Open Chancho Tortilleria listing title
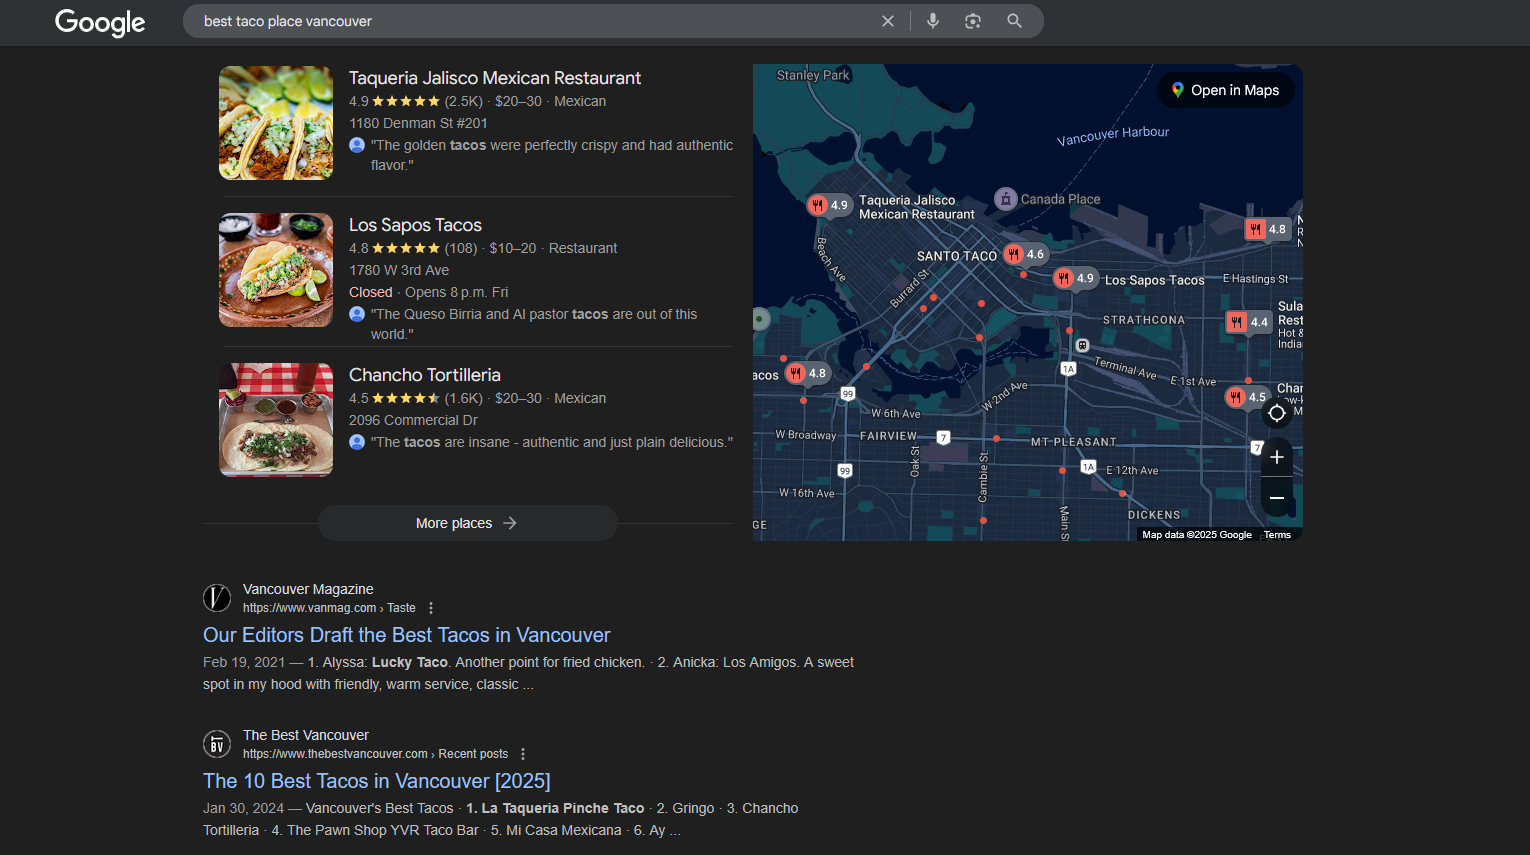 425,375
